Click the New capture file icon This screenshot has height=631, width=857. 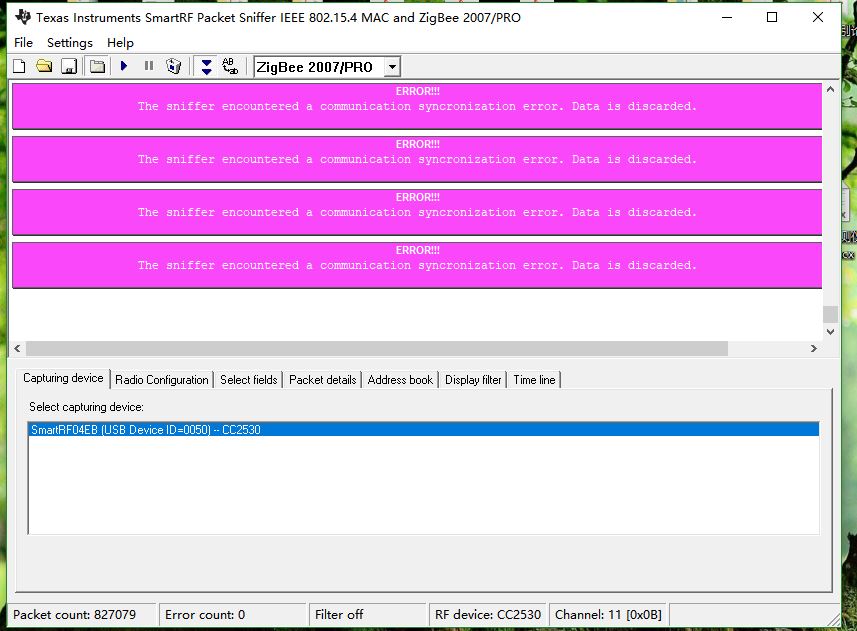[x=19, y=67]
